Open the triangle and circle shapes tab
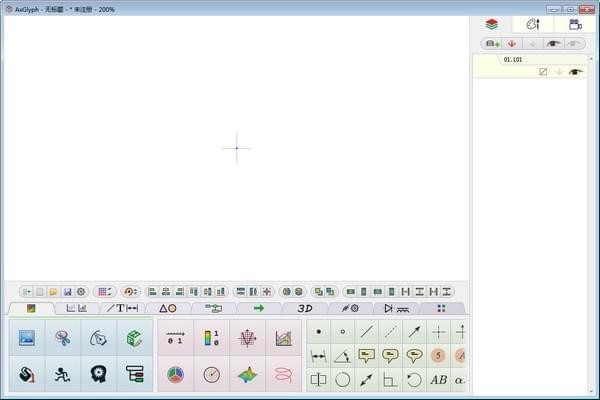This screenshot has height=400, width=600. pyautogui.click(x=168, y=308)
